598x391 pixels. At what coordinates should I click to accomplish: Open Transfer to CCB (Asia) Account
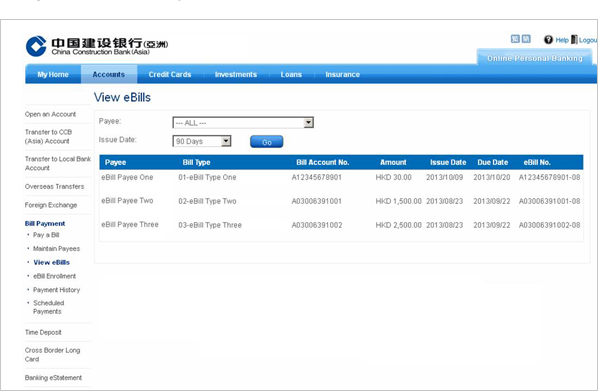48,137
